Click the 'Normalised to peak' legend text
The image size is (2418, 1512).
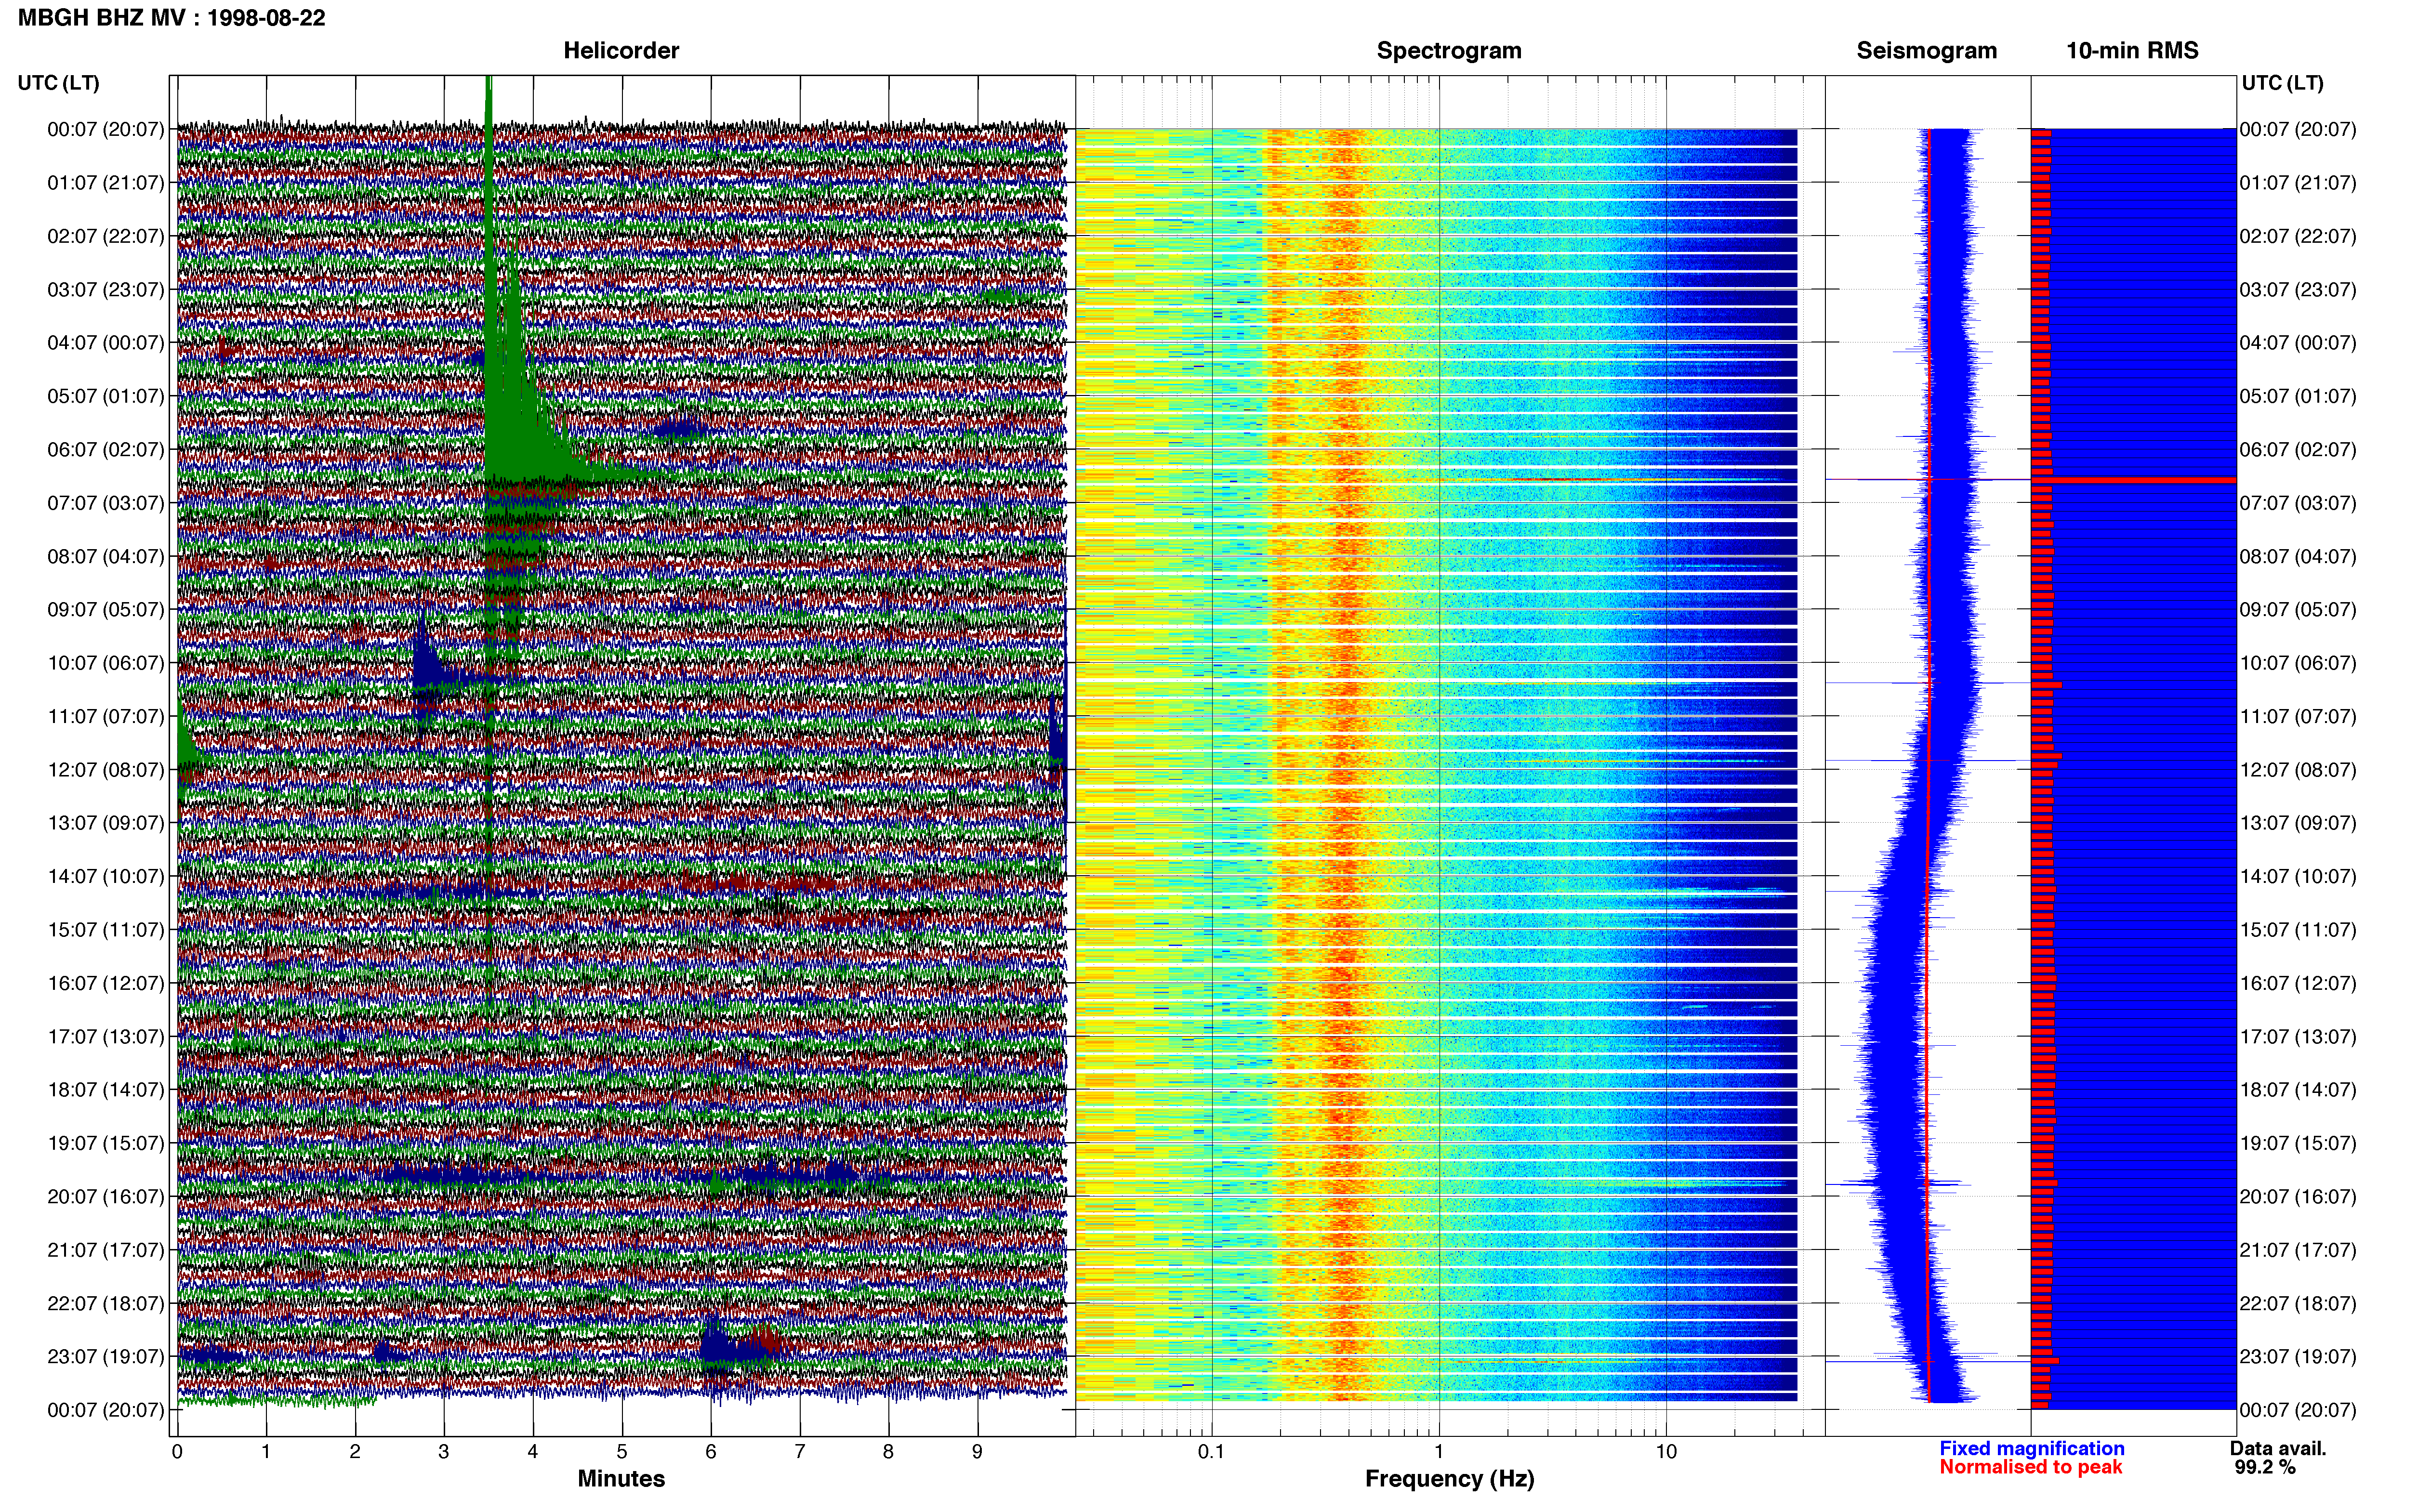tap(2031, 1467)
